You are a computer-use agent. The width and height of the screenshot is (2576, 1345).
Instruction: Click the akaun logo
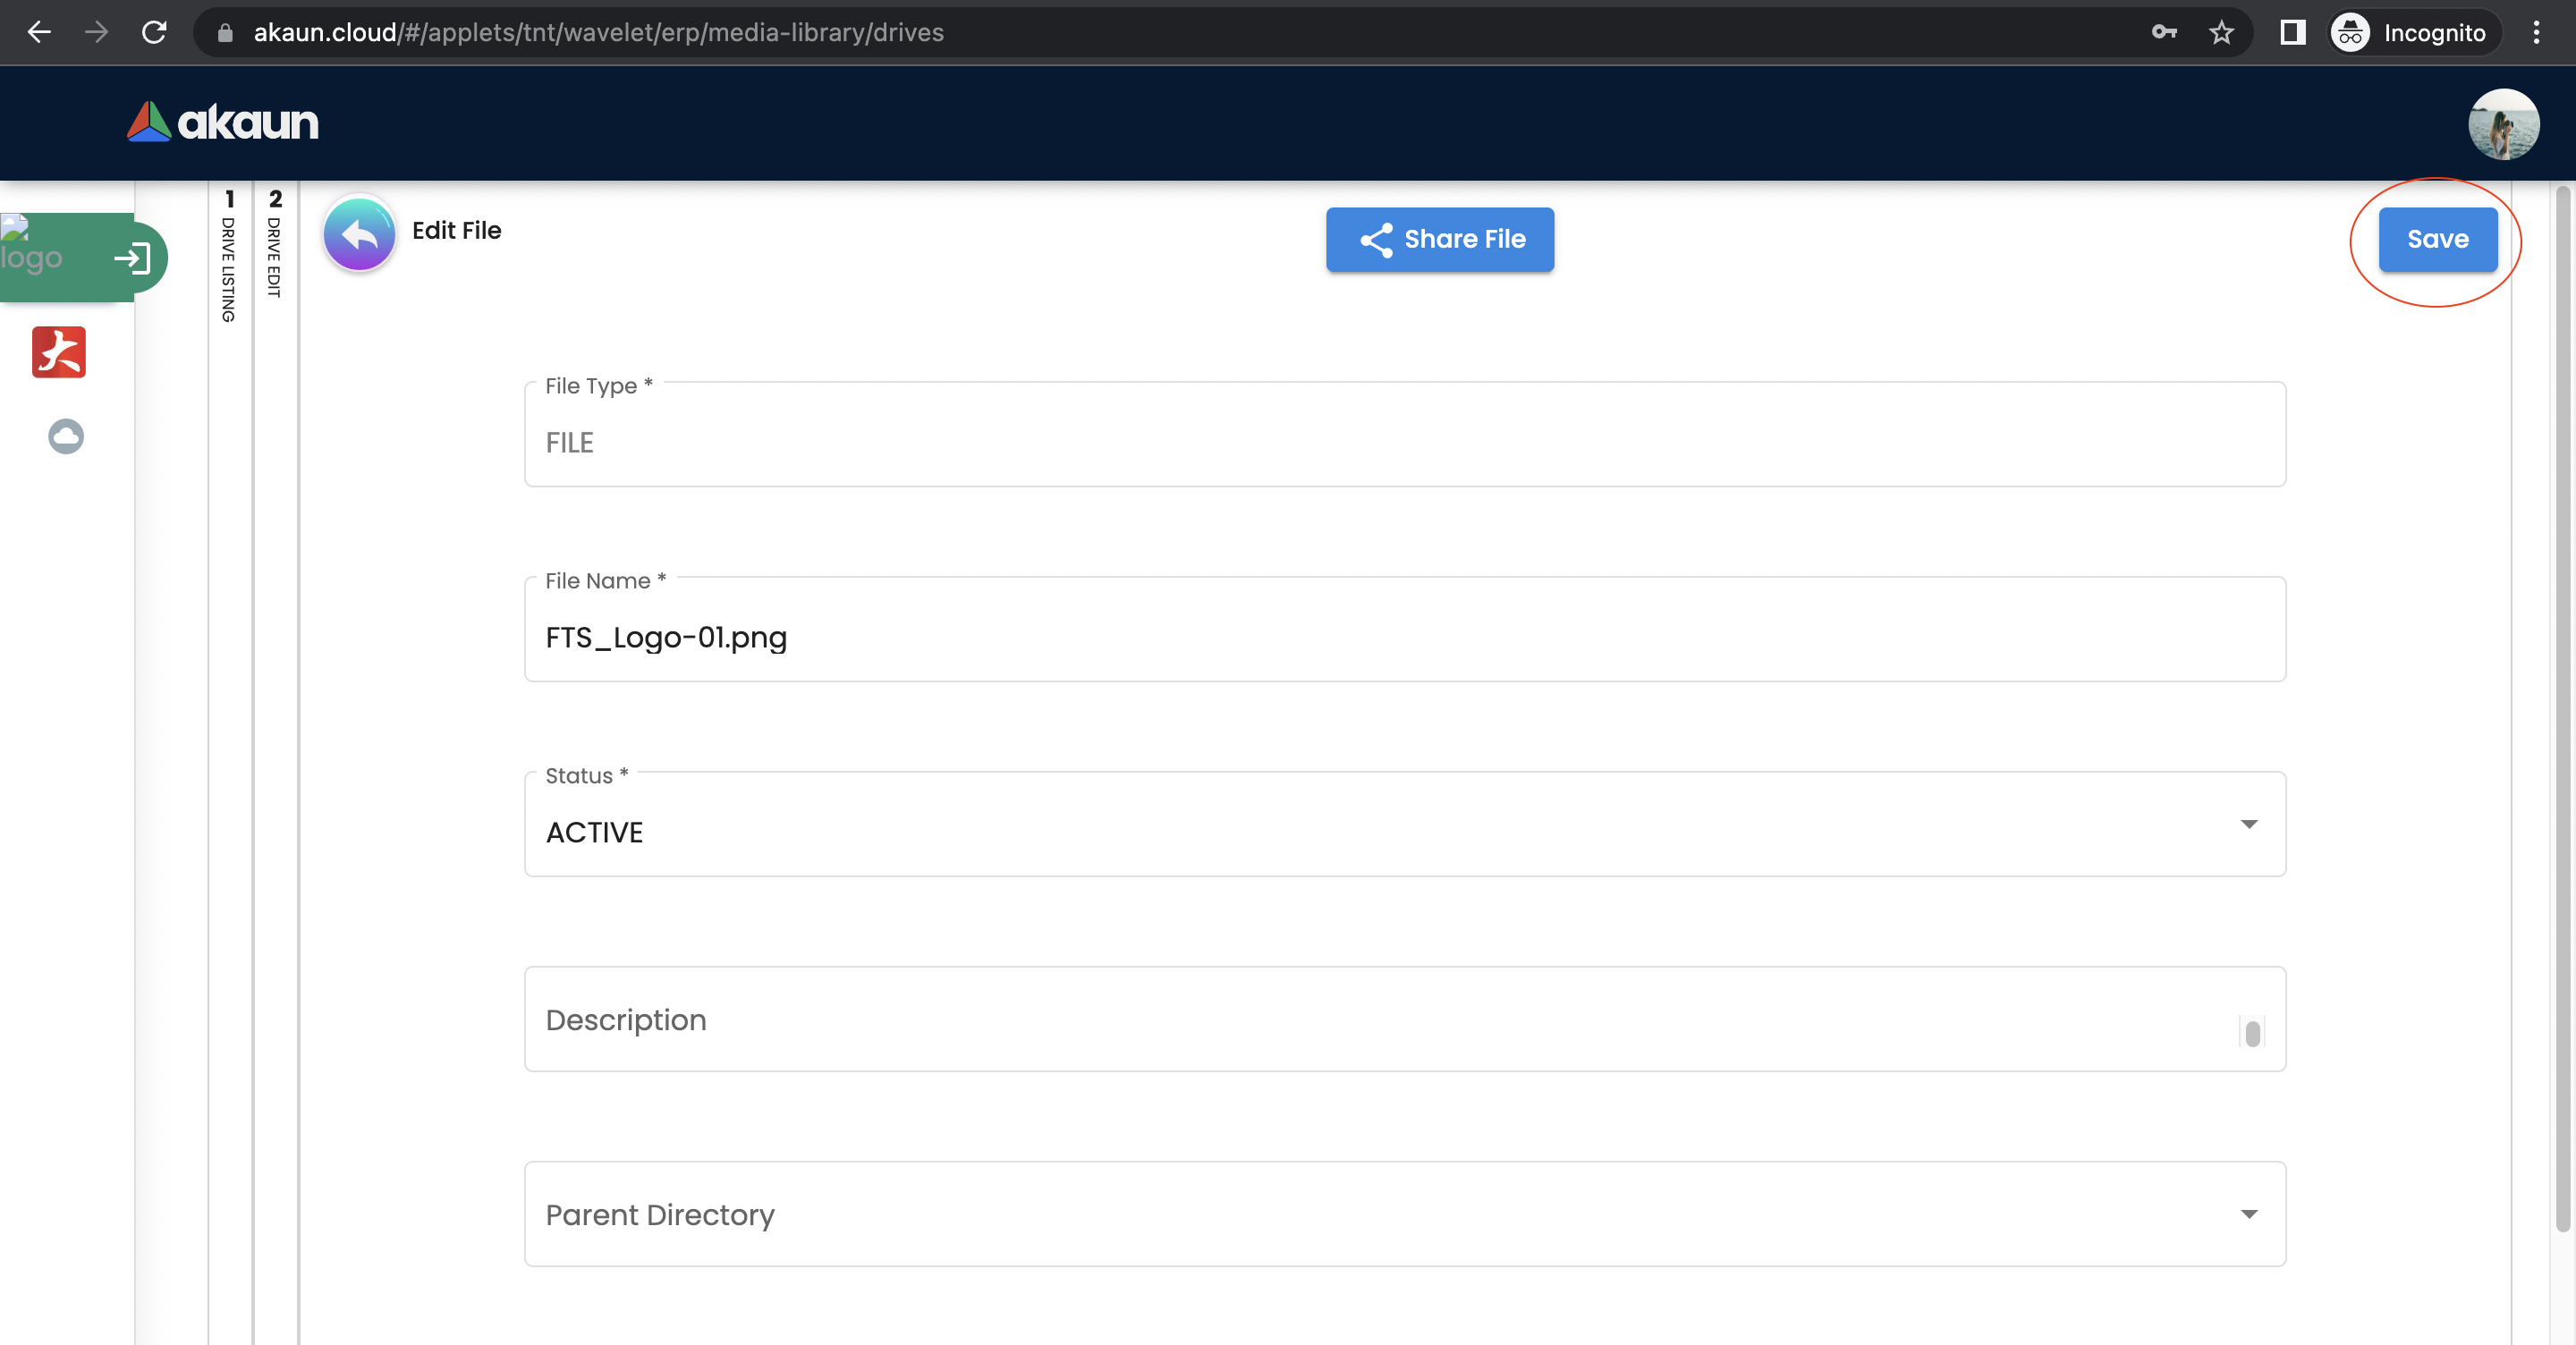pos(222,122)
